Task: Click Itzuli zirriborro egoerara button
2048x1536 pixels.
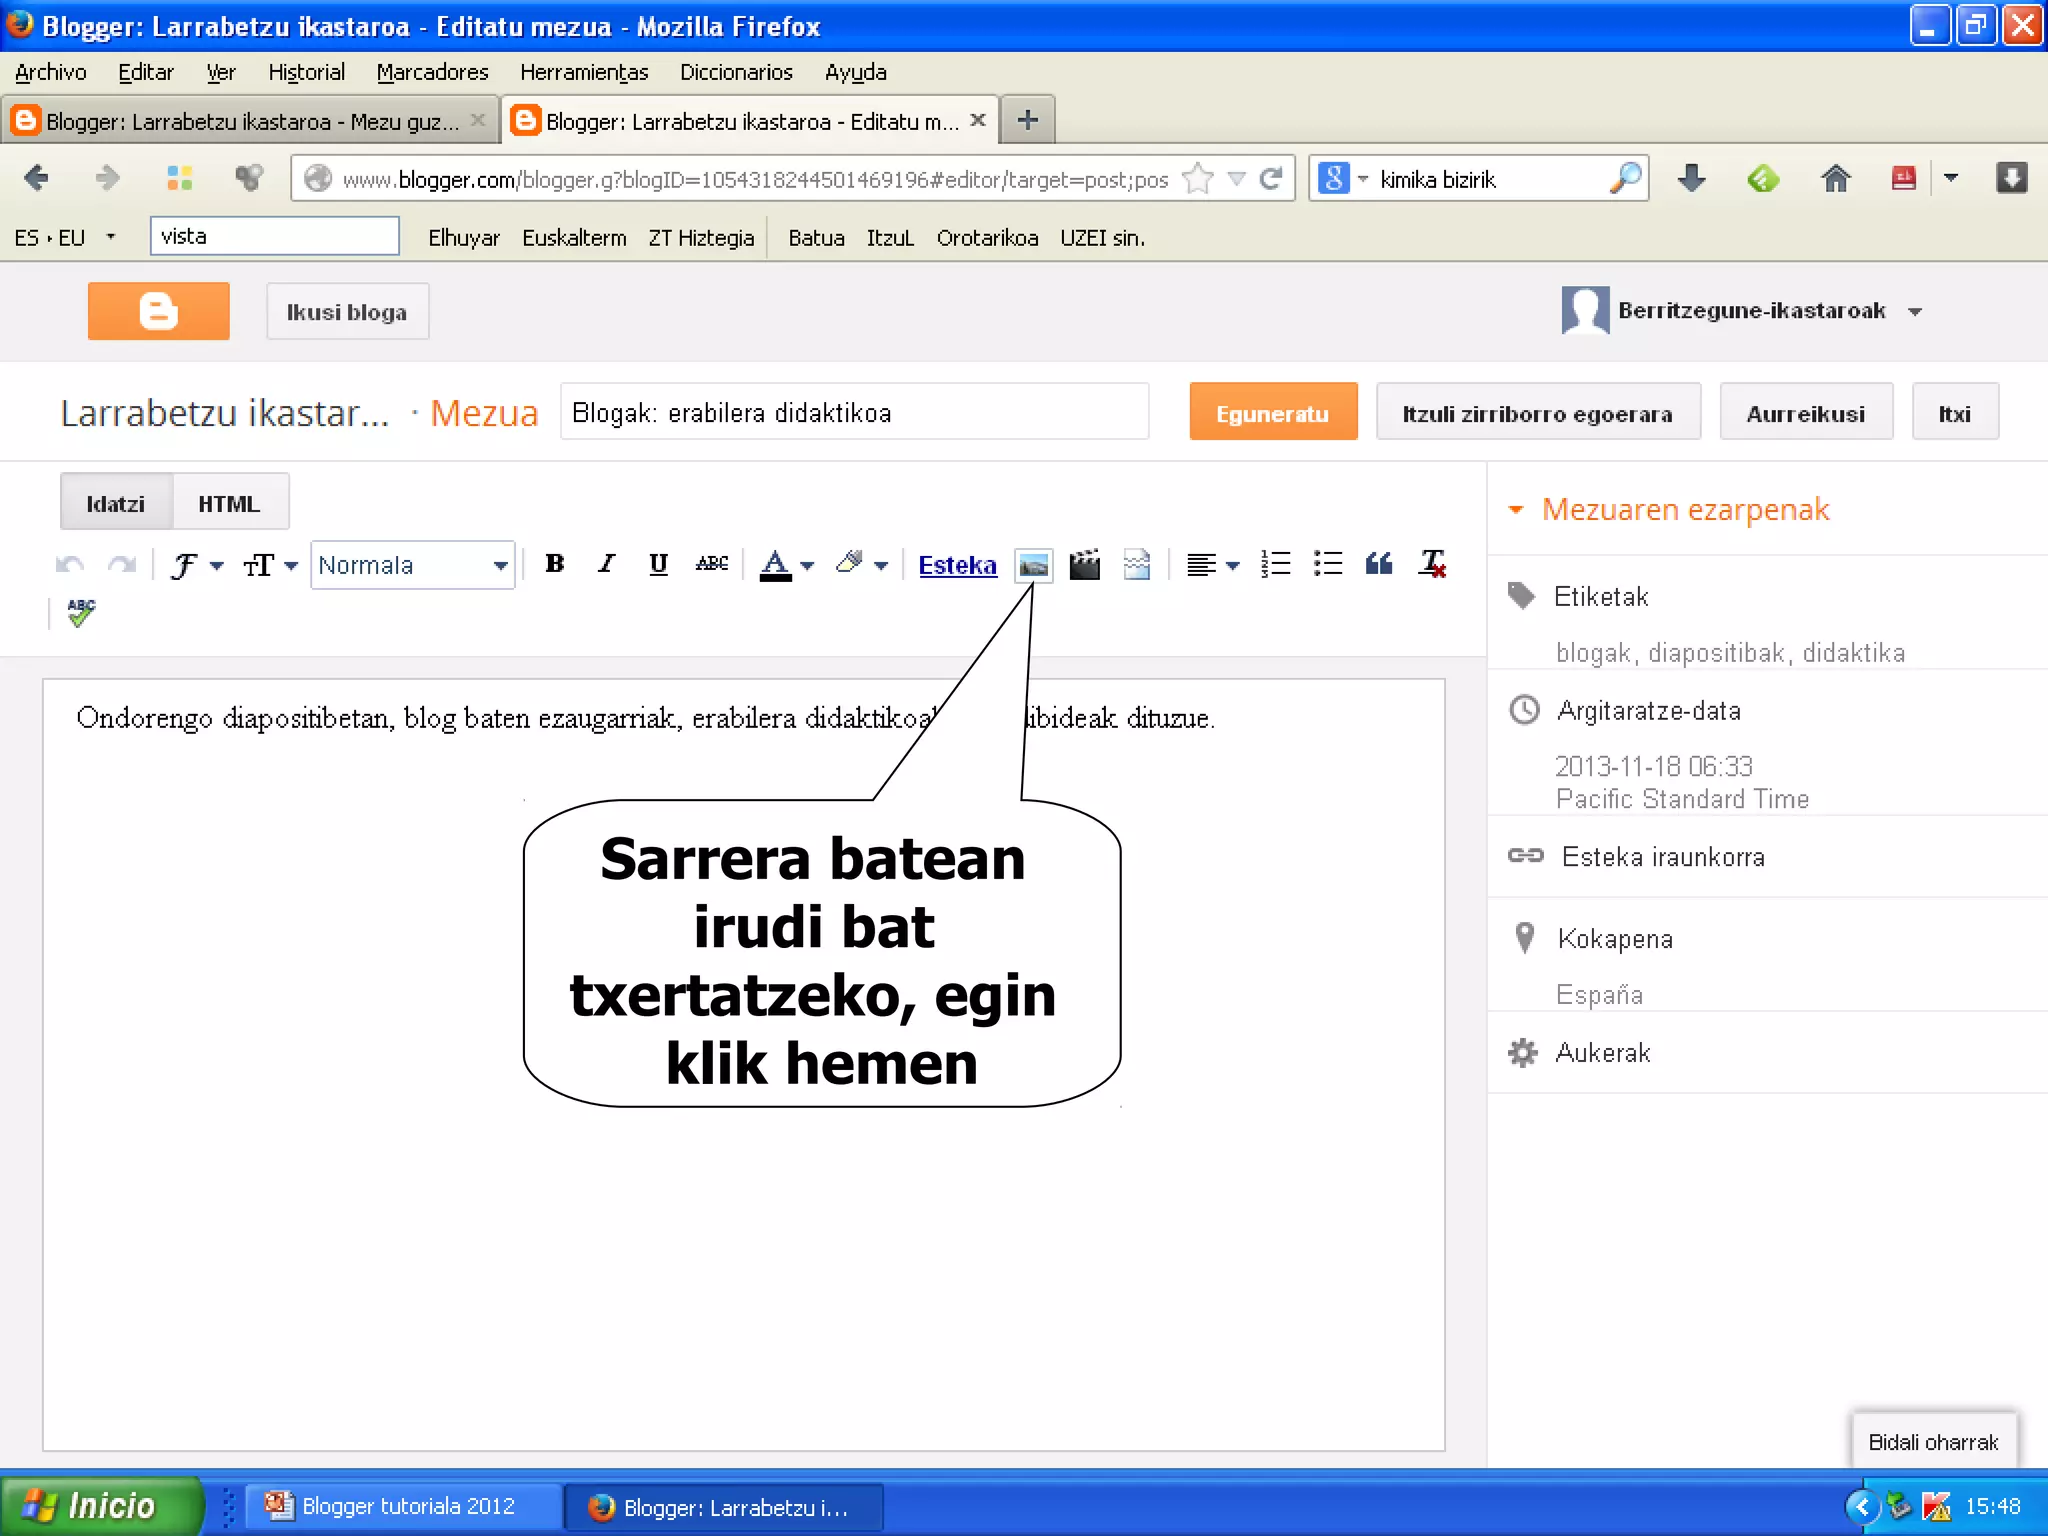Action: (1537, 412)
